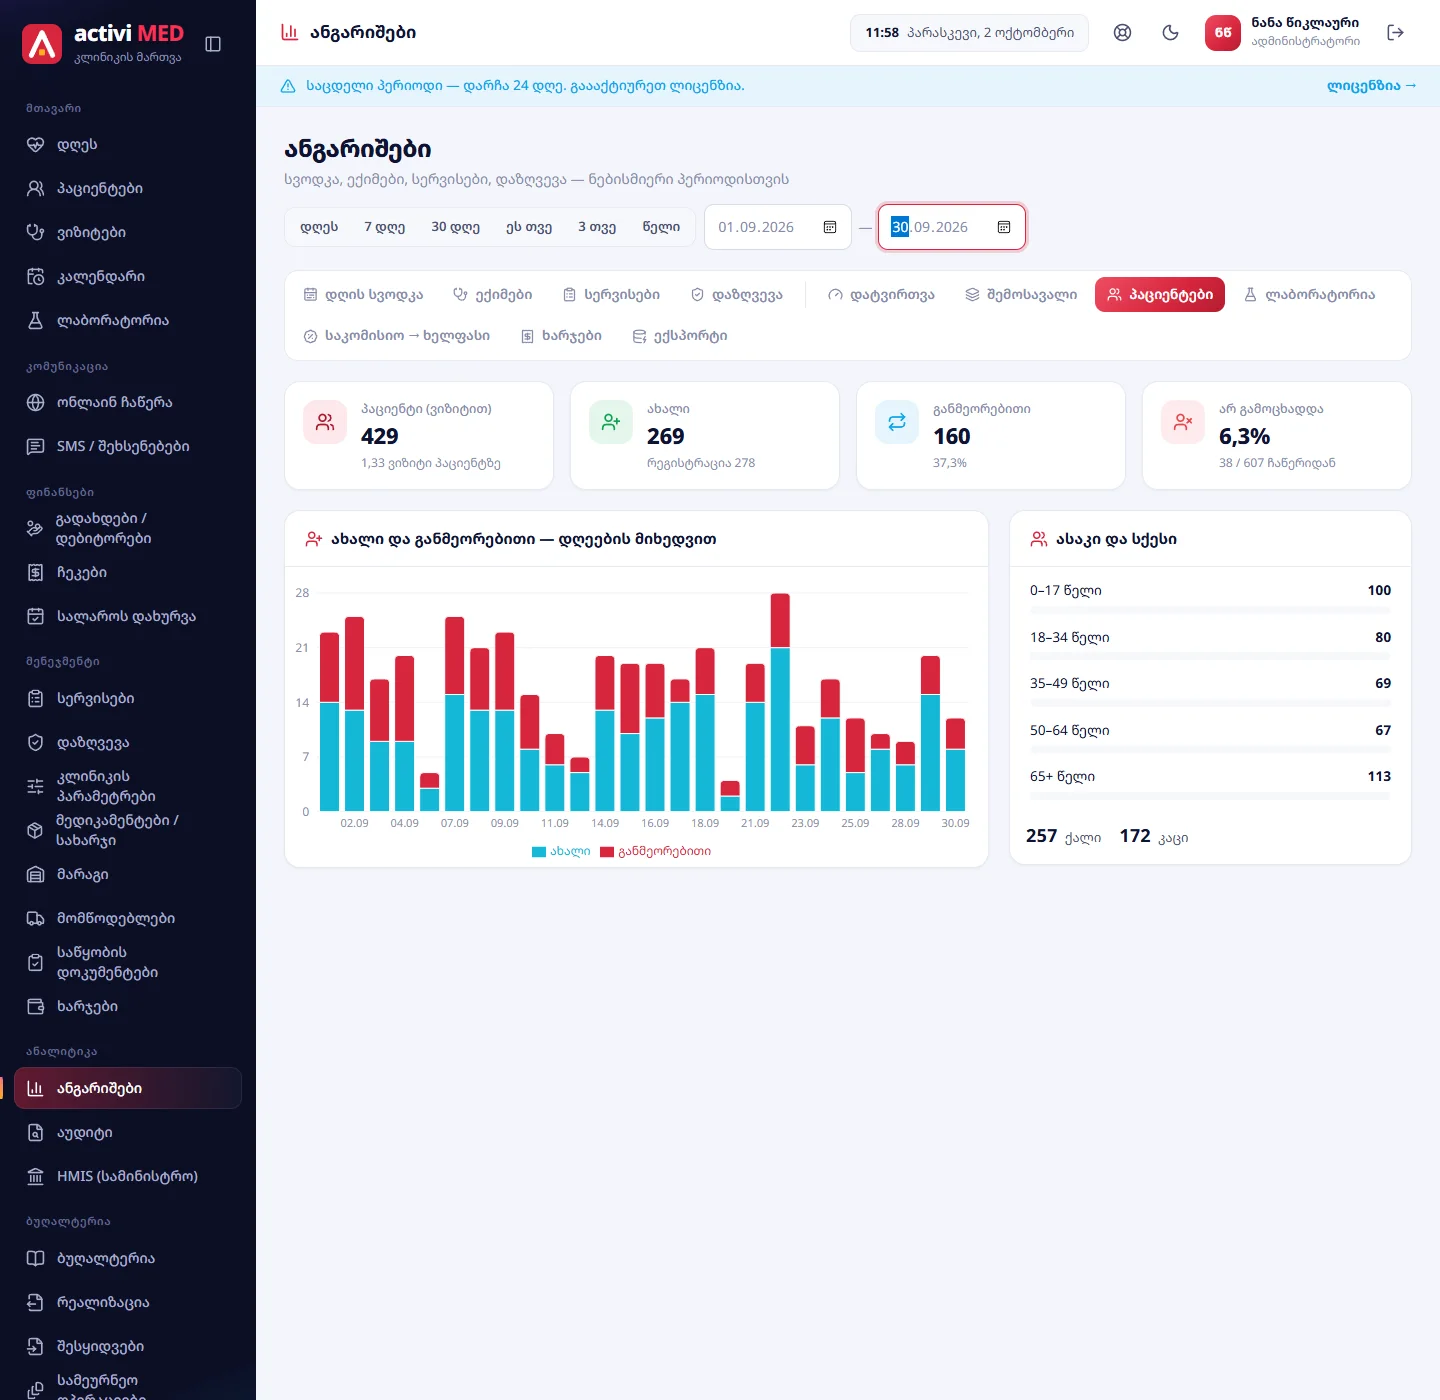The image size is (1440, 1400).
Task: Open დღეს in the sidebar
Action: [128, 145]
